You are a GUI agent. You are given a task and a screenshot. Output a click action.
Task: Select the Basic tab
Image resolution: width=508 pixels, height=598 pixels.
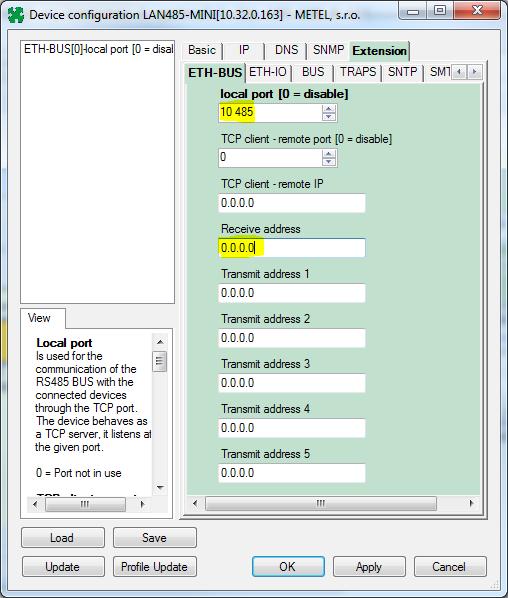(x=202, y=50)
